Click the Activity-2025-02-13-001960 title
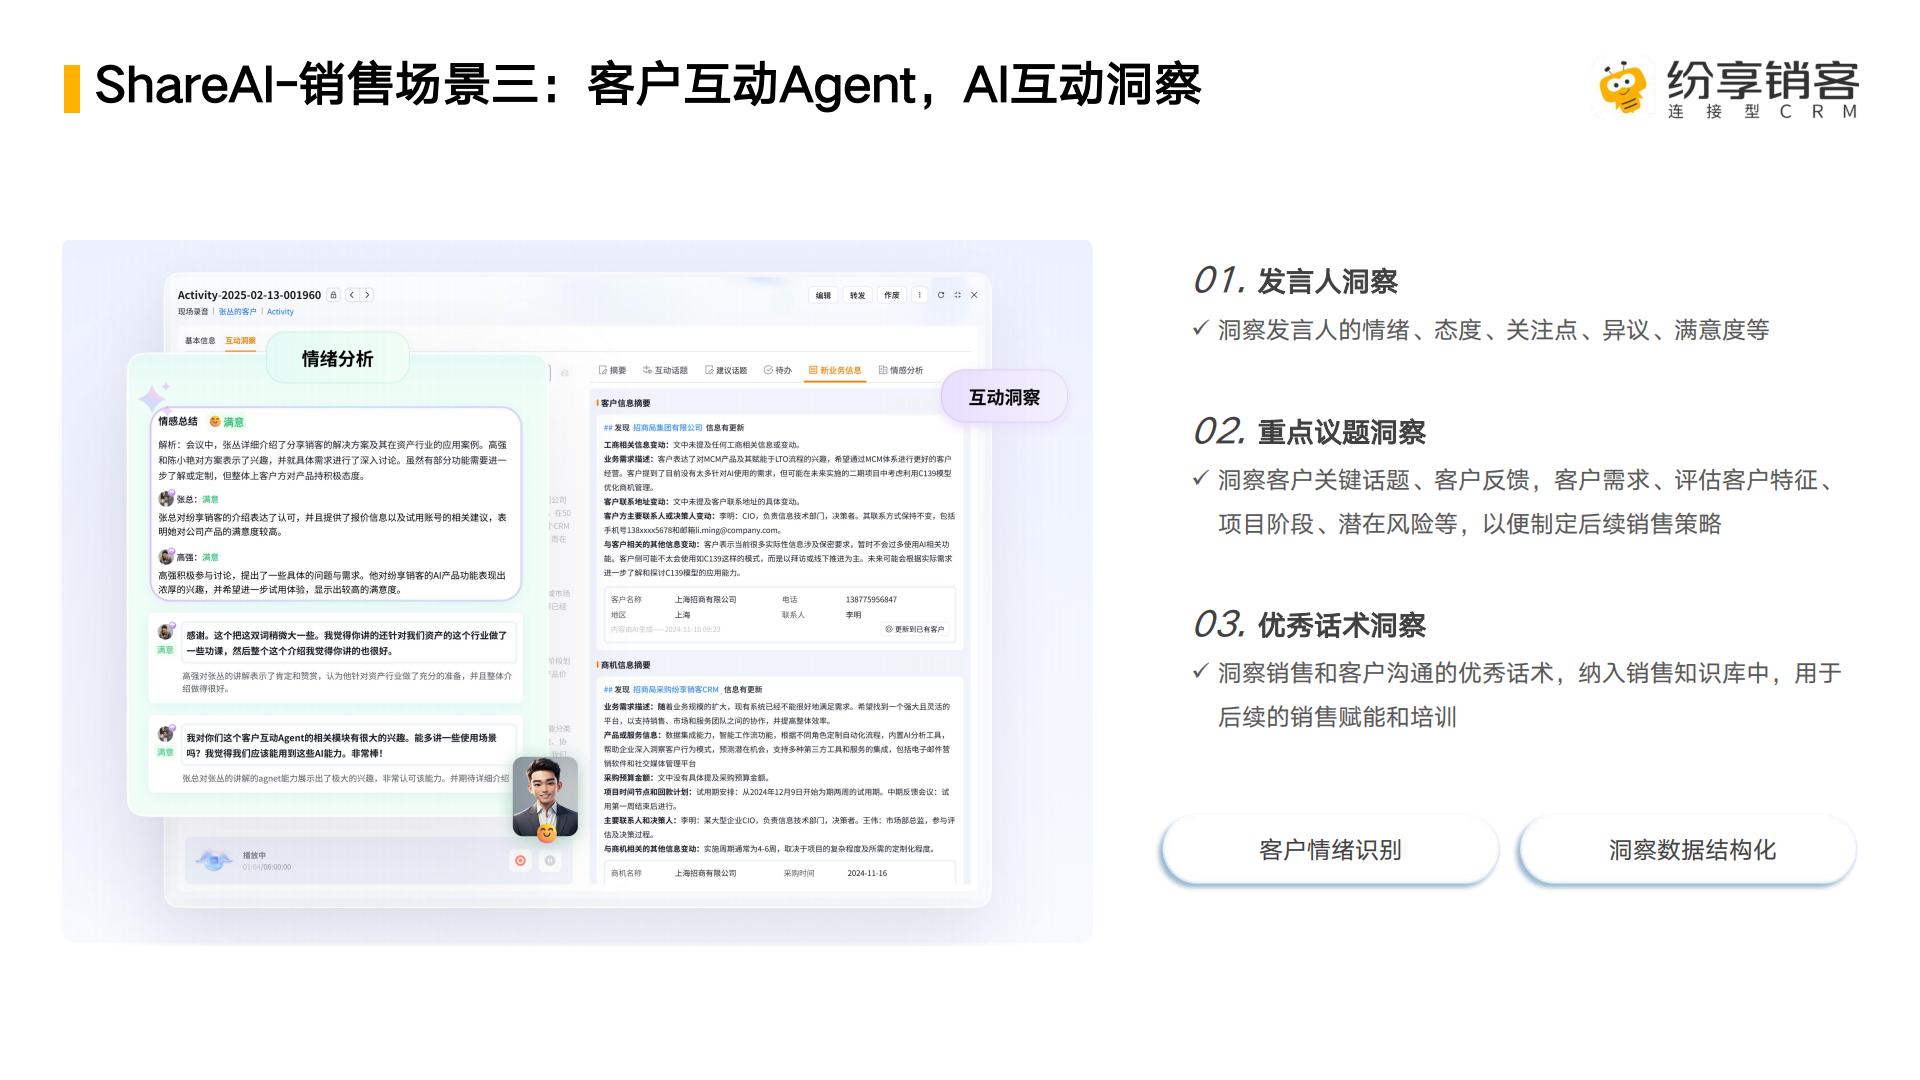Viewport: 1920px width, 1080px height. point(249,295)
